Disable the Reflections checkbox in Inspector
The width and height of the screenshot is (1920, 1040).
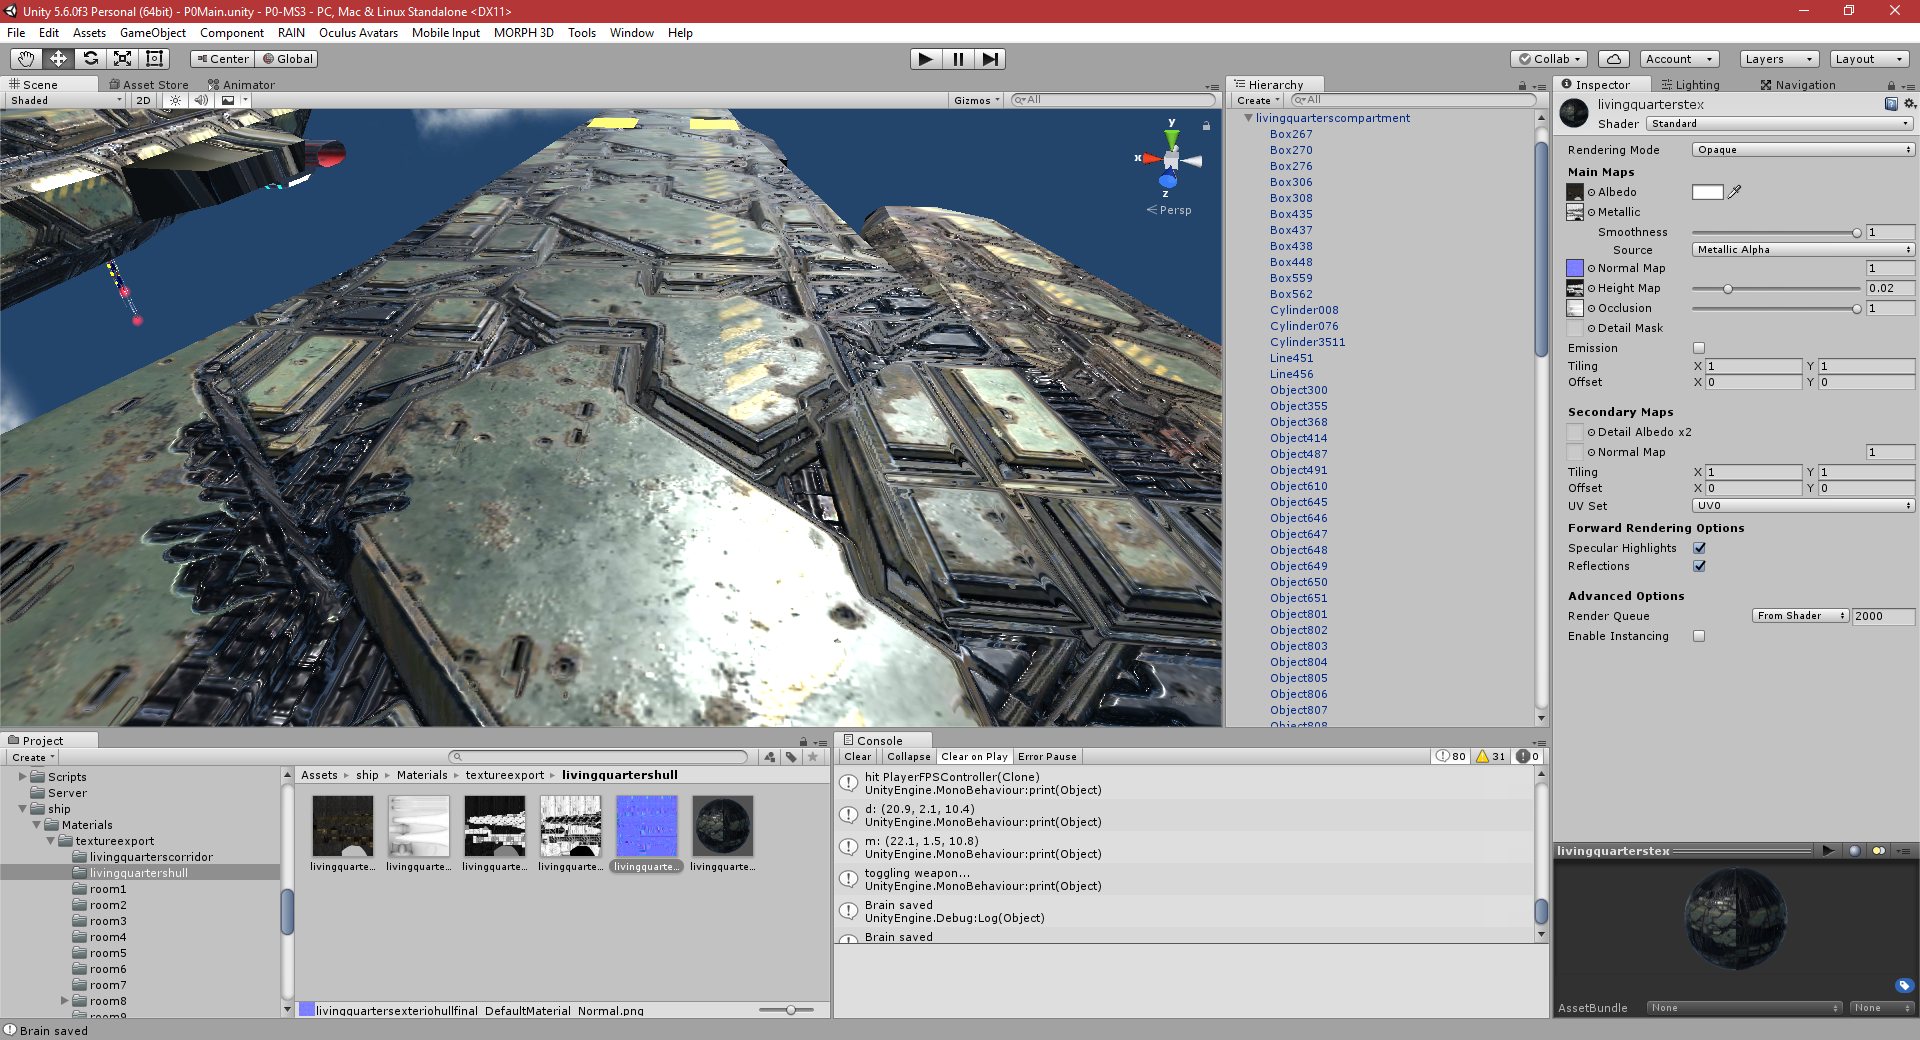1699,566
